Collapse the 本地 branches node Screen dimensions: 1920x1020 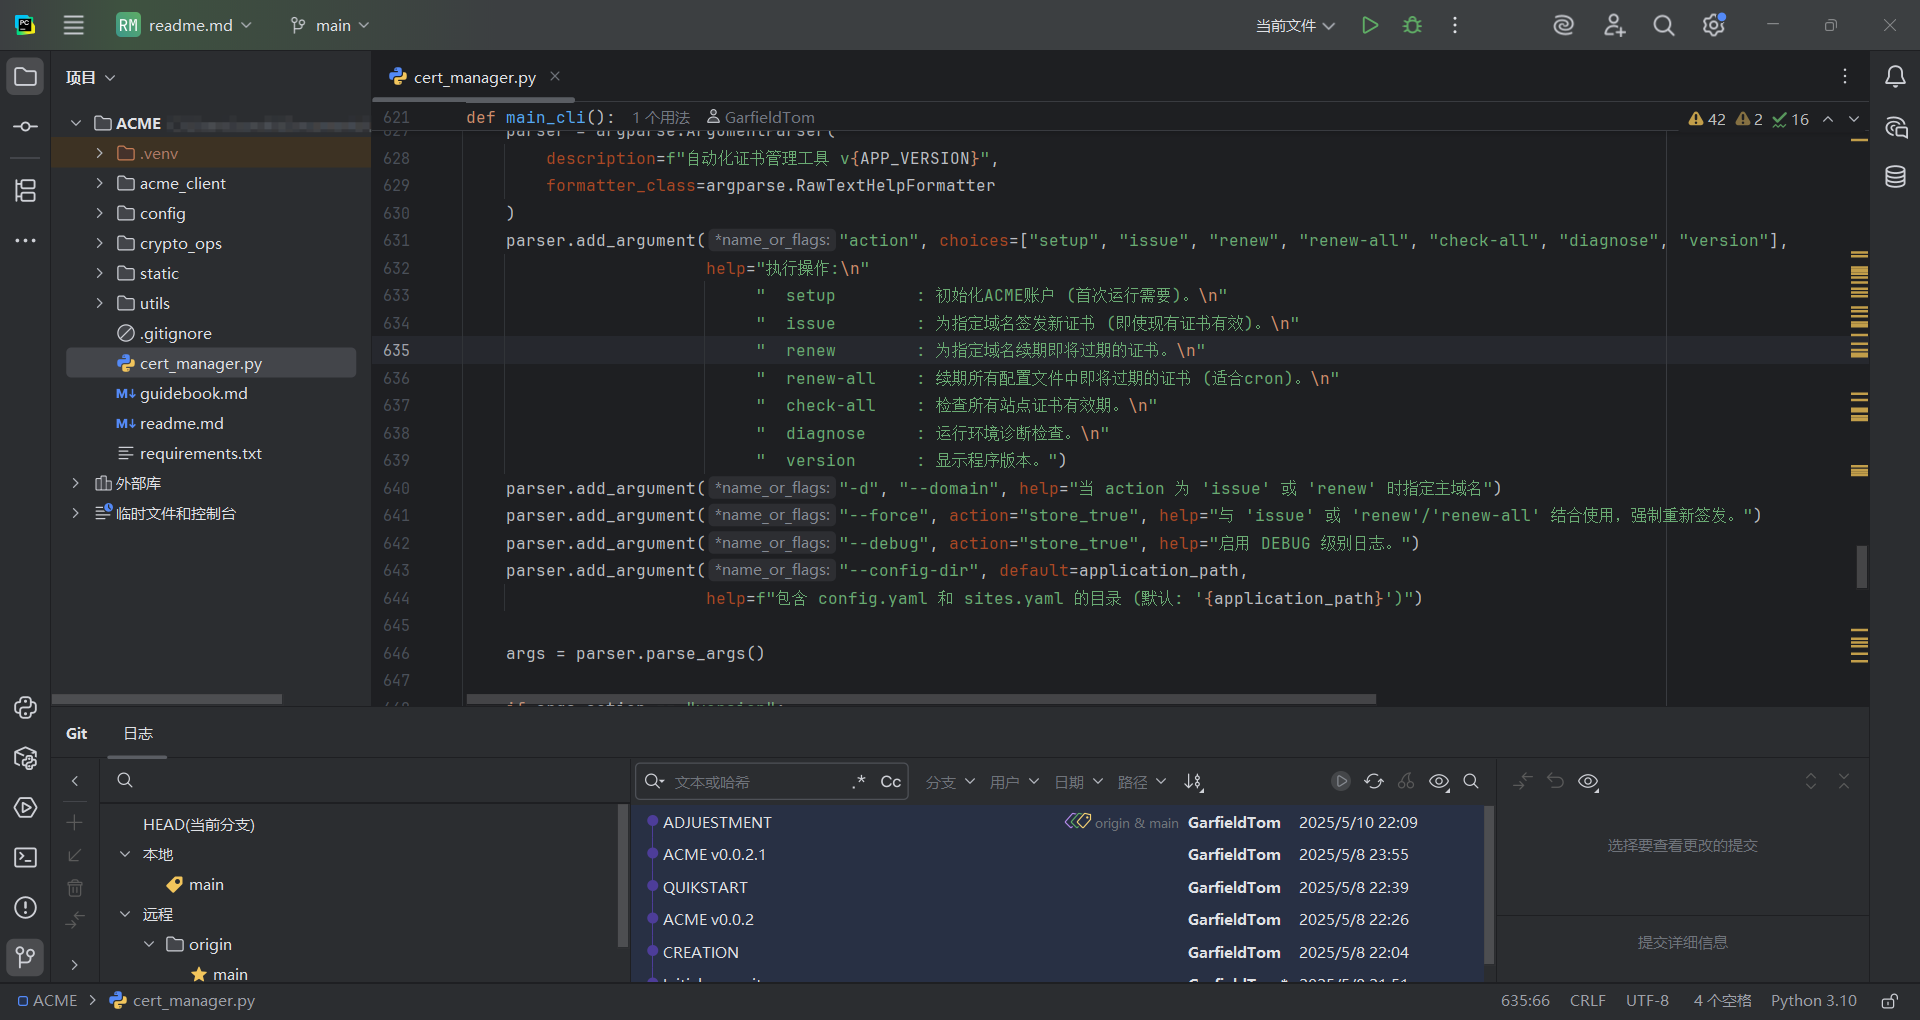[x=125, y=854]
